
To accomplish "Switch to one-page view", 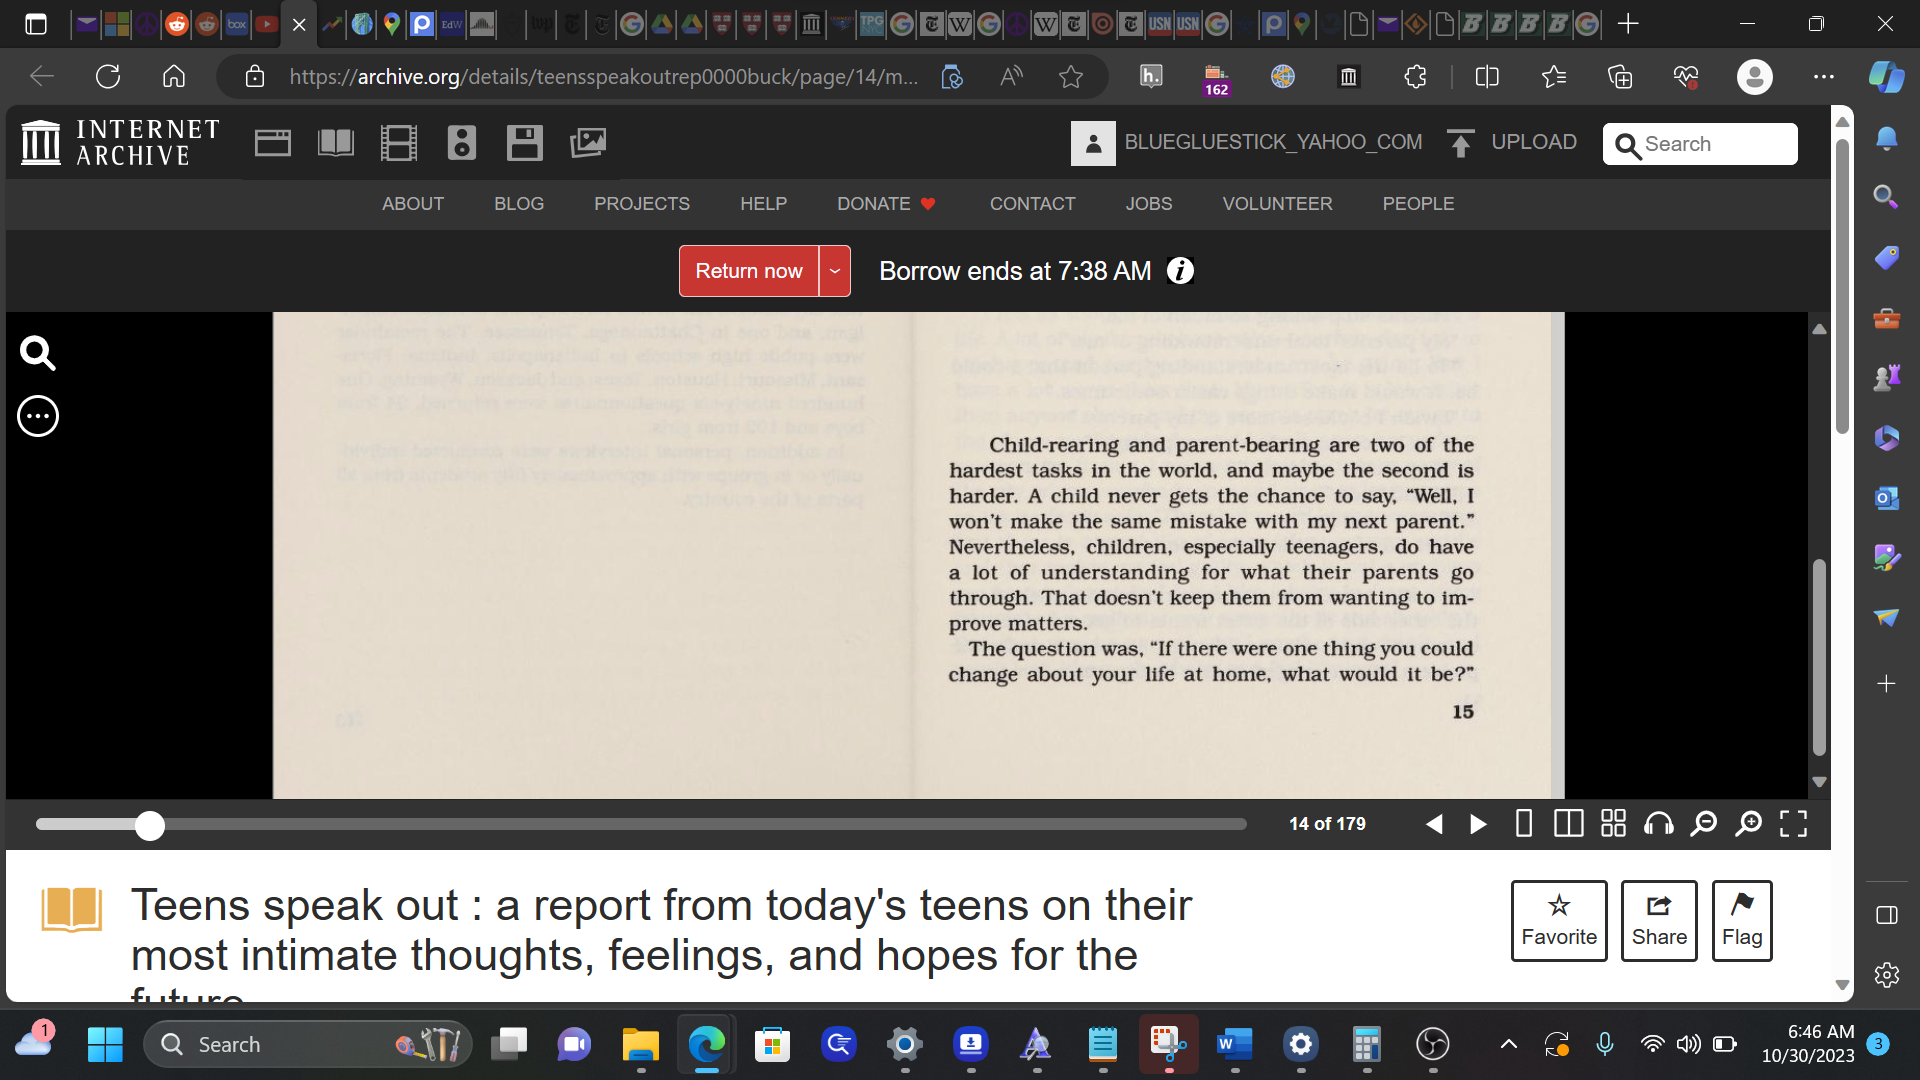I will (x=1523, y=823).
